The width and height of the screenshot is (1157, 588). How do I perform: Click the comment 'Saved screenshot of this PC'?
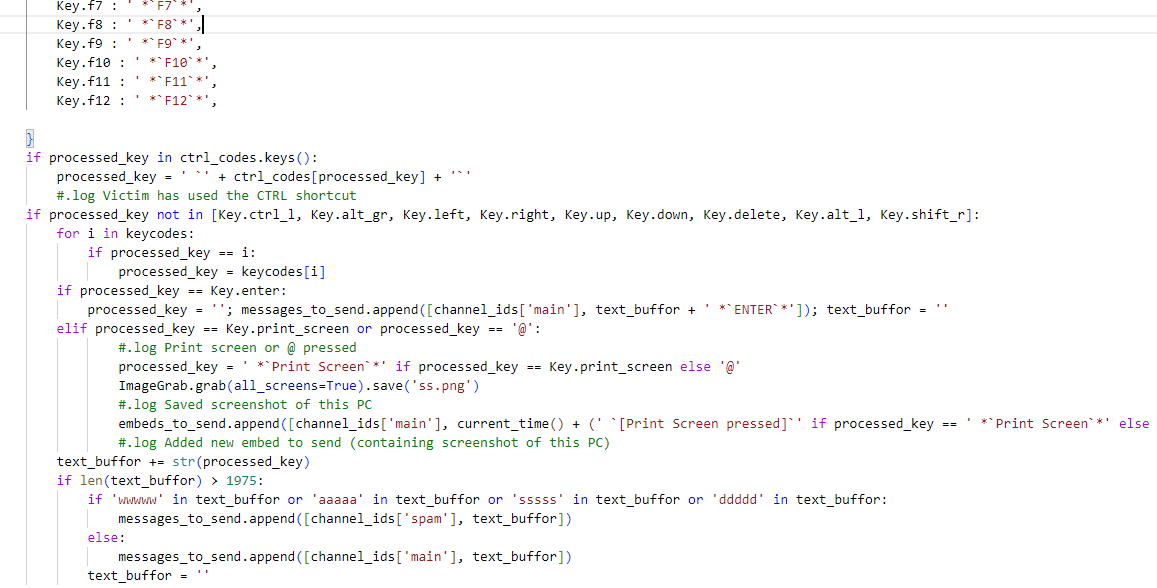[268, 404]
